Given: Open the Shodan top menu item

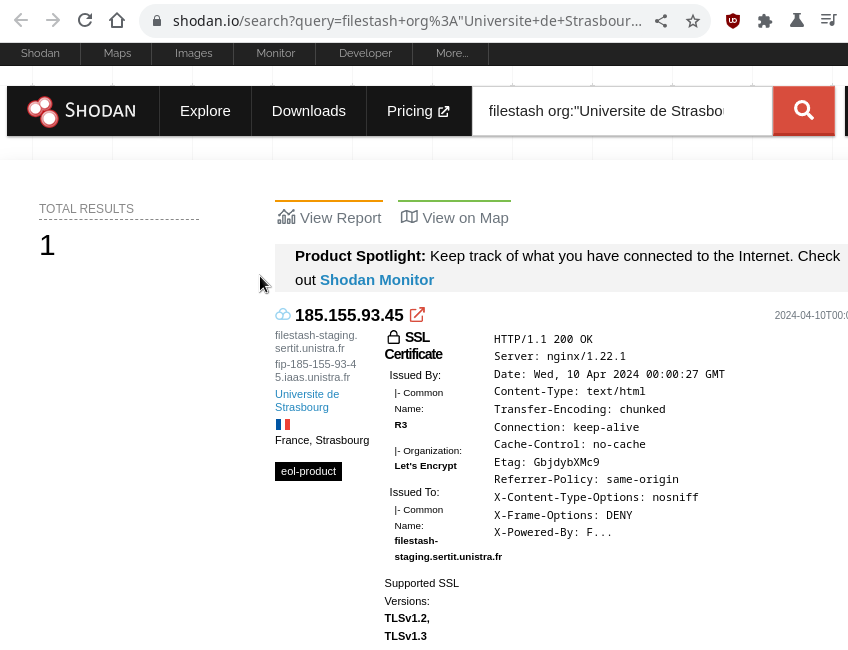Looking at the screenshot, I should pyautogui.click(x=40, y=54).
